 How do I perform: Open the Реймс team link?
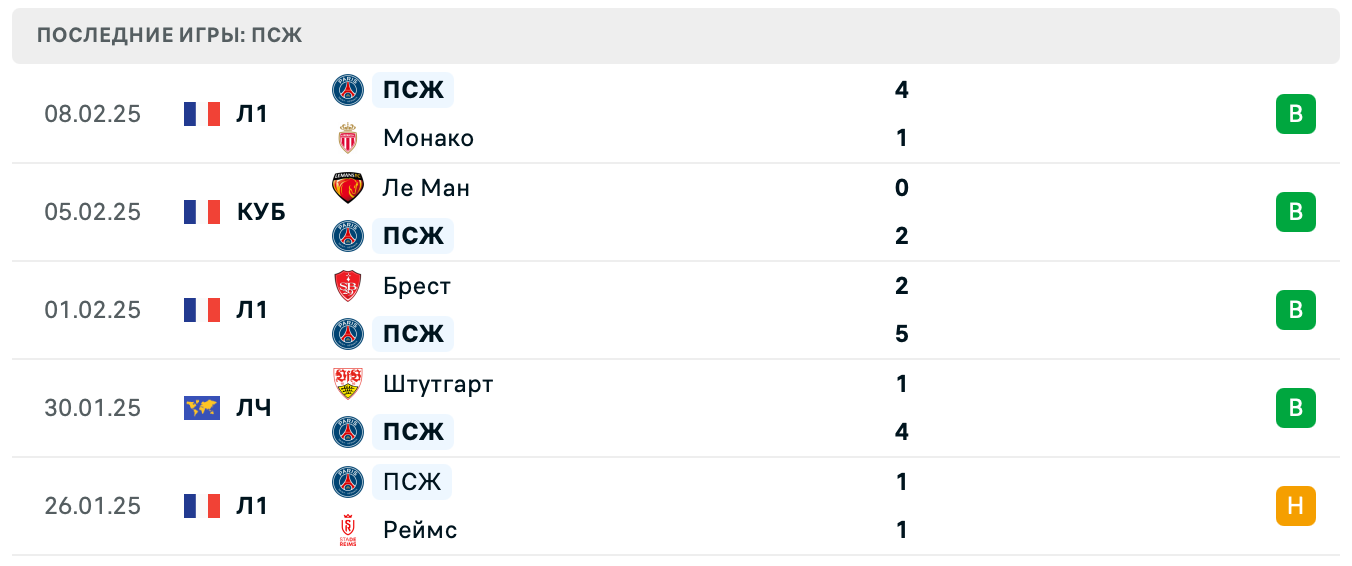click(x=420, y=530)
